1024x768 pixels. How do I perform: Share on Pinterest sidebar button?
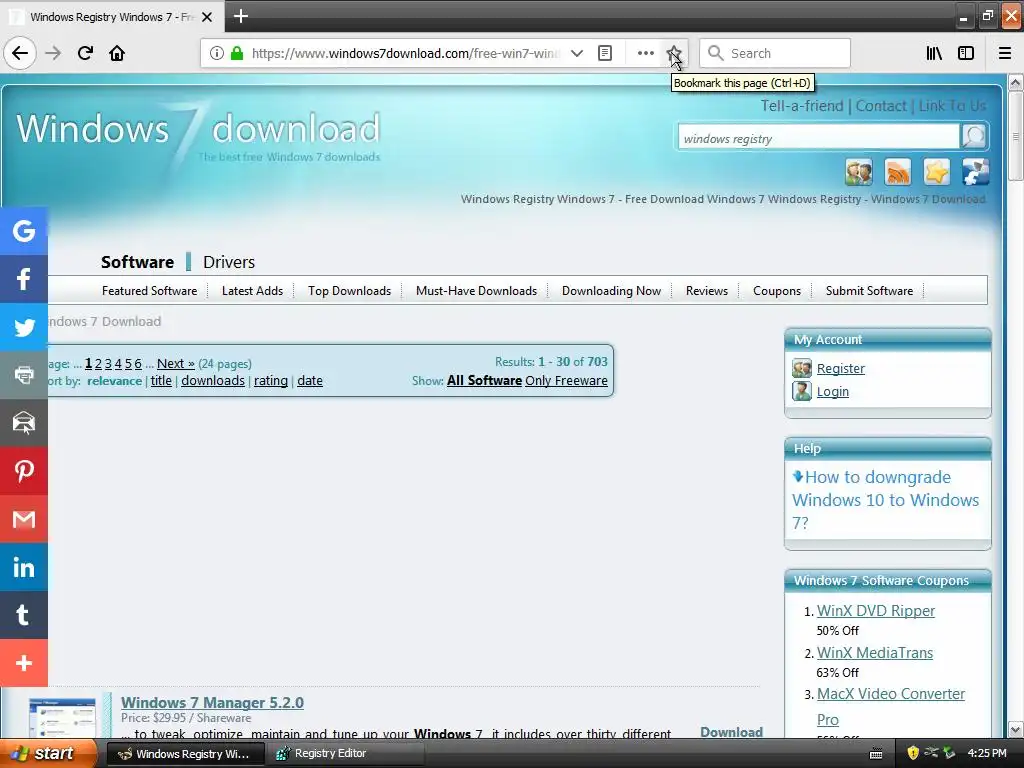[24, 471]
